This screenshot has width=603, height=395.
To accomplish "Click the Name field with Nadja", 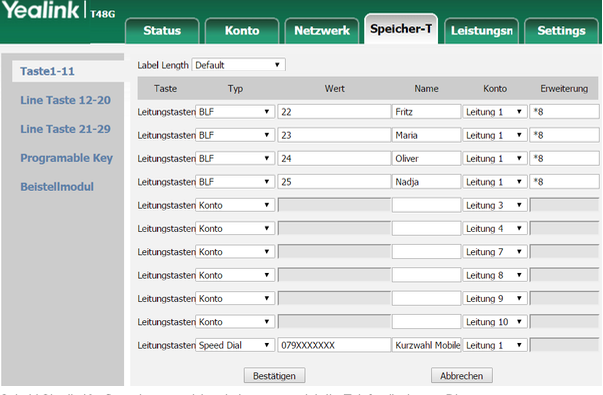I will point(426,182).
